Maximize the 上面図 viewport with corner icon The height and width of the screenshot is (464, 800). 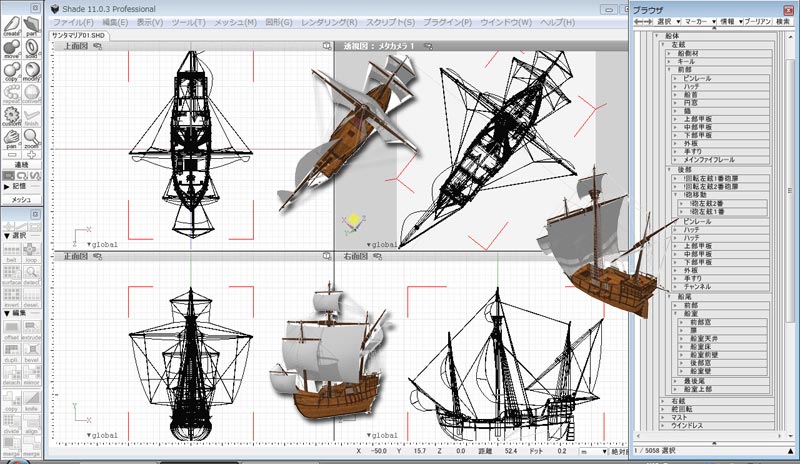coord(326,46)
